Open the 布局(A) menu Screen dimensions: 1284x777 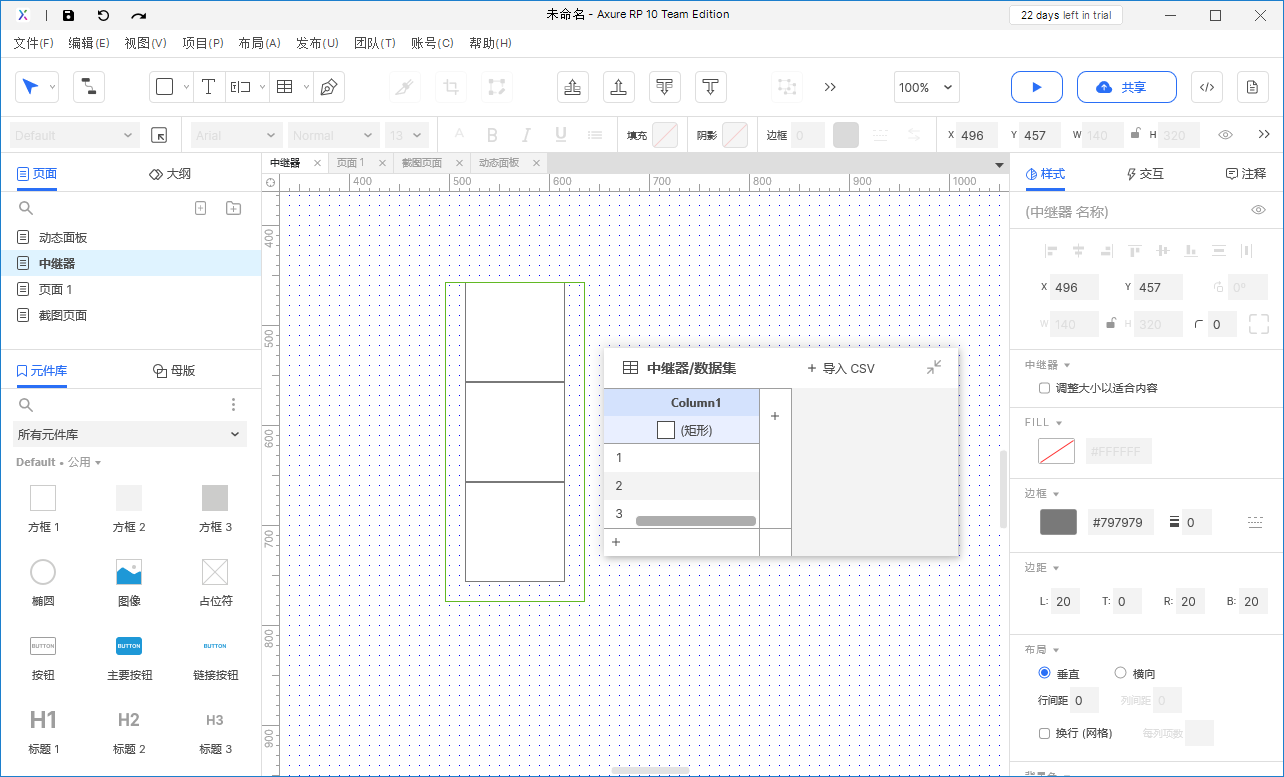[x=259, y=43]
